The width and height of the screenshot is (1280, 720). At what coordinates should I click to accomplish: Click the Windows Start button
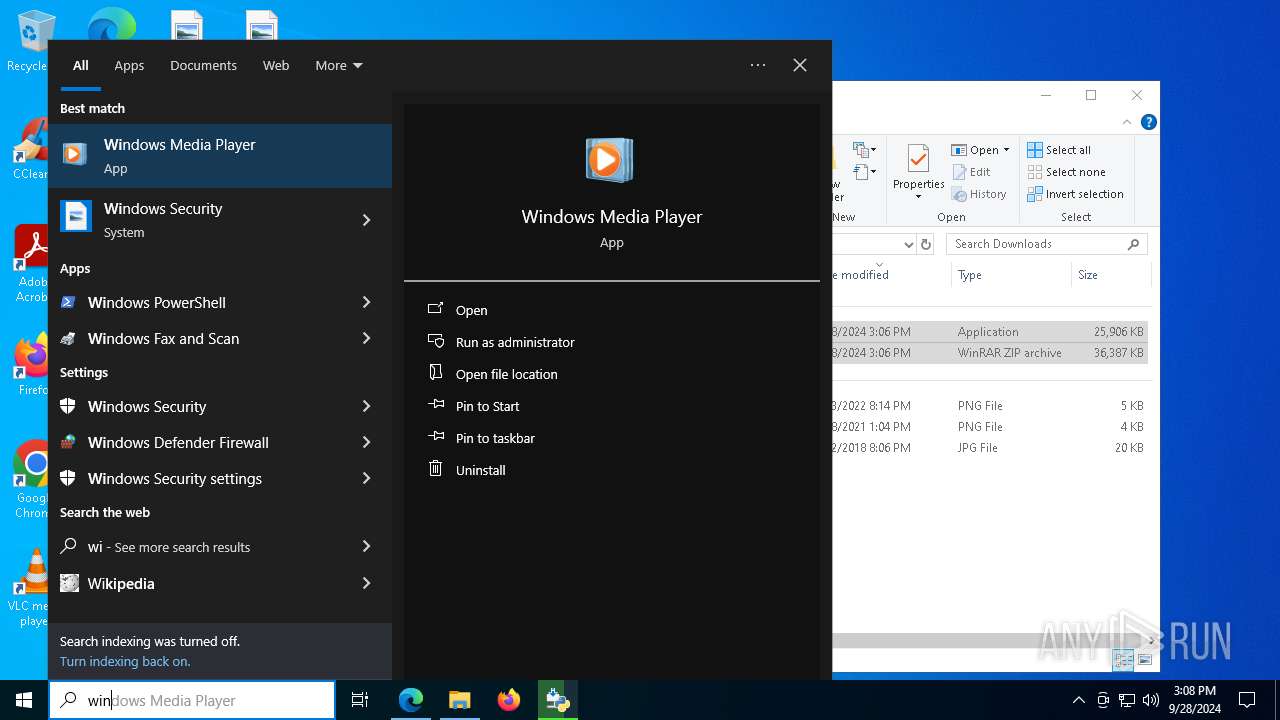(24, 700)
